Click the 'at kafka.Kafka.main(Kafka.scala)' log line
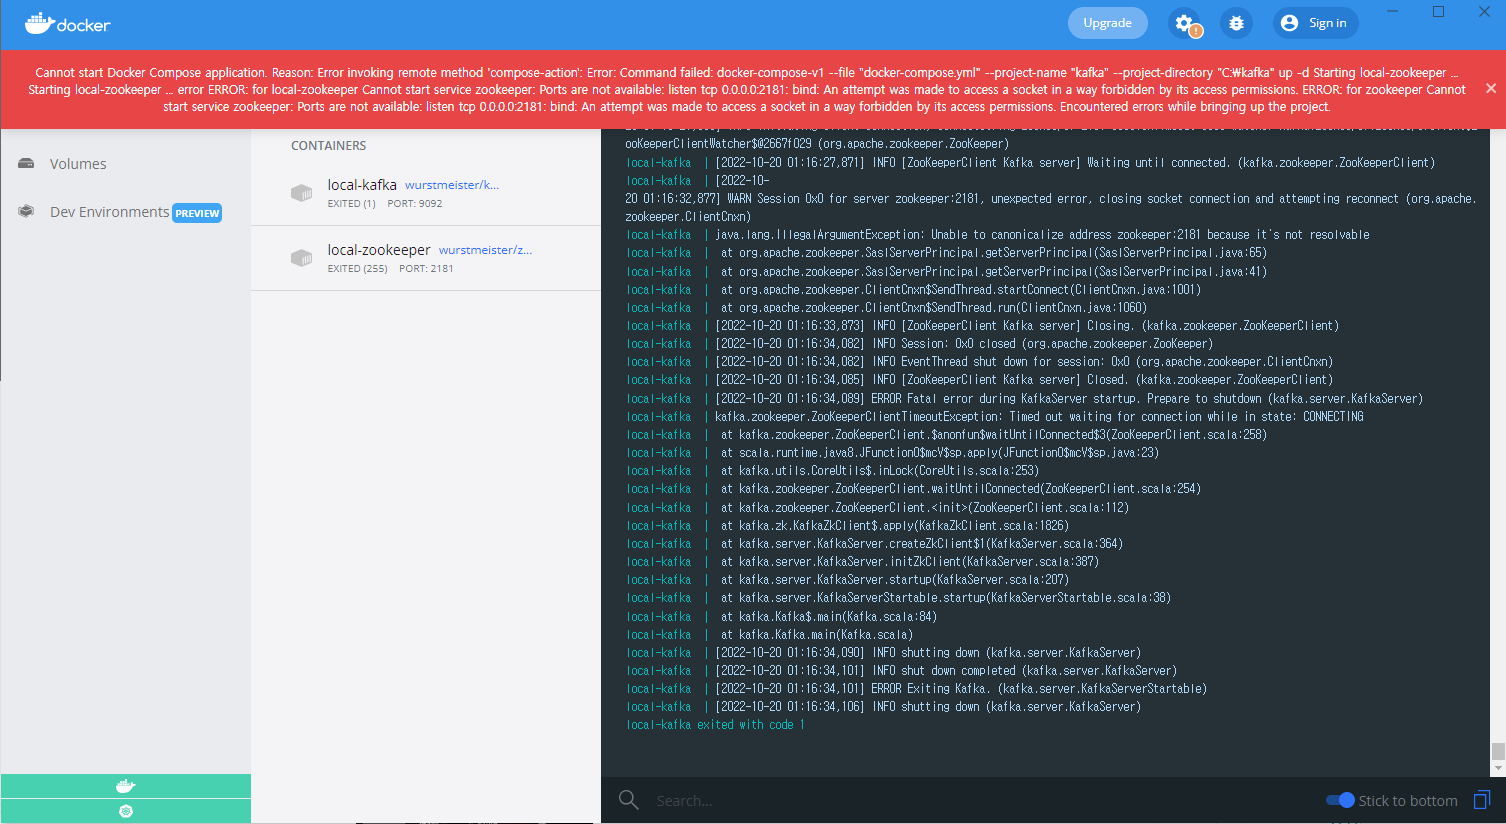Screen dimensions: 1506x824 click(770, 635)
